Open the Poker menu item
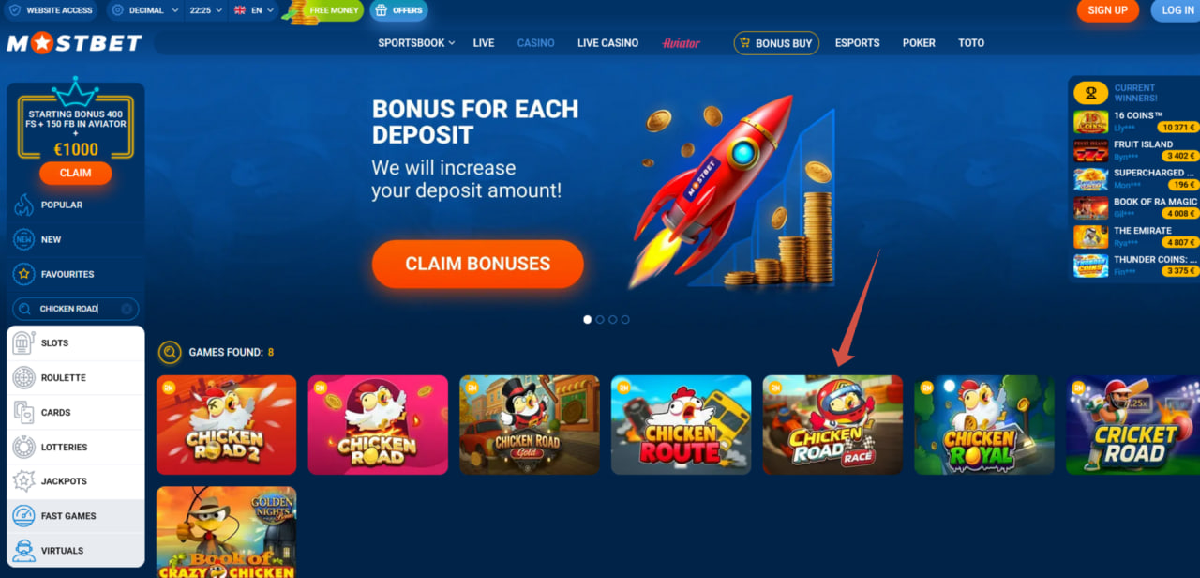The image size is (1200, 578). click(919, 43)
